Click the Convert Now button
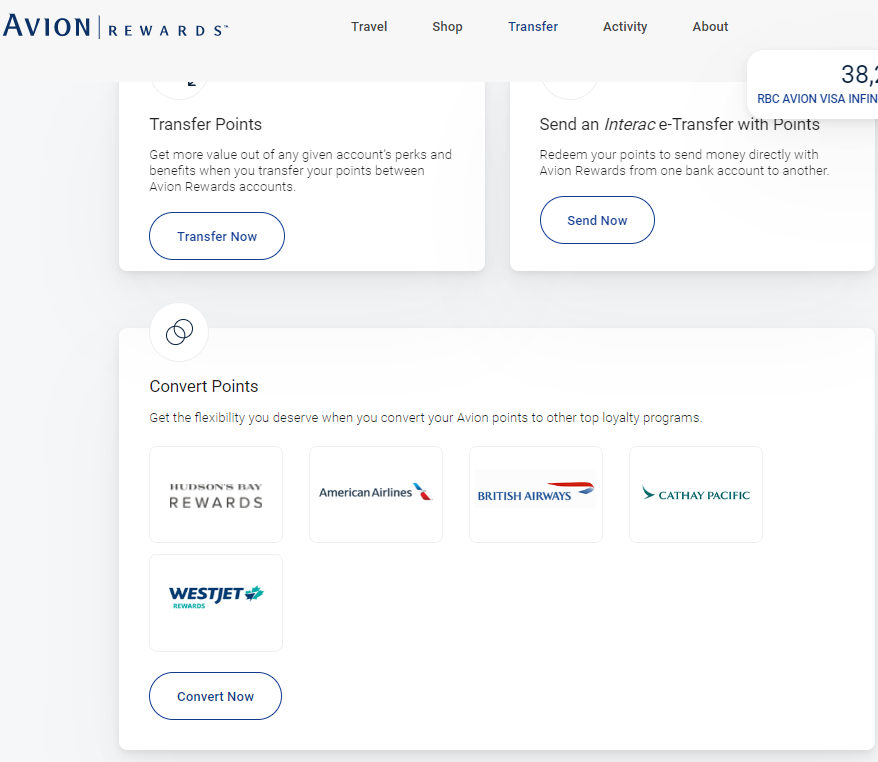 [x=215, y=696]
